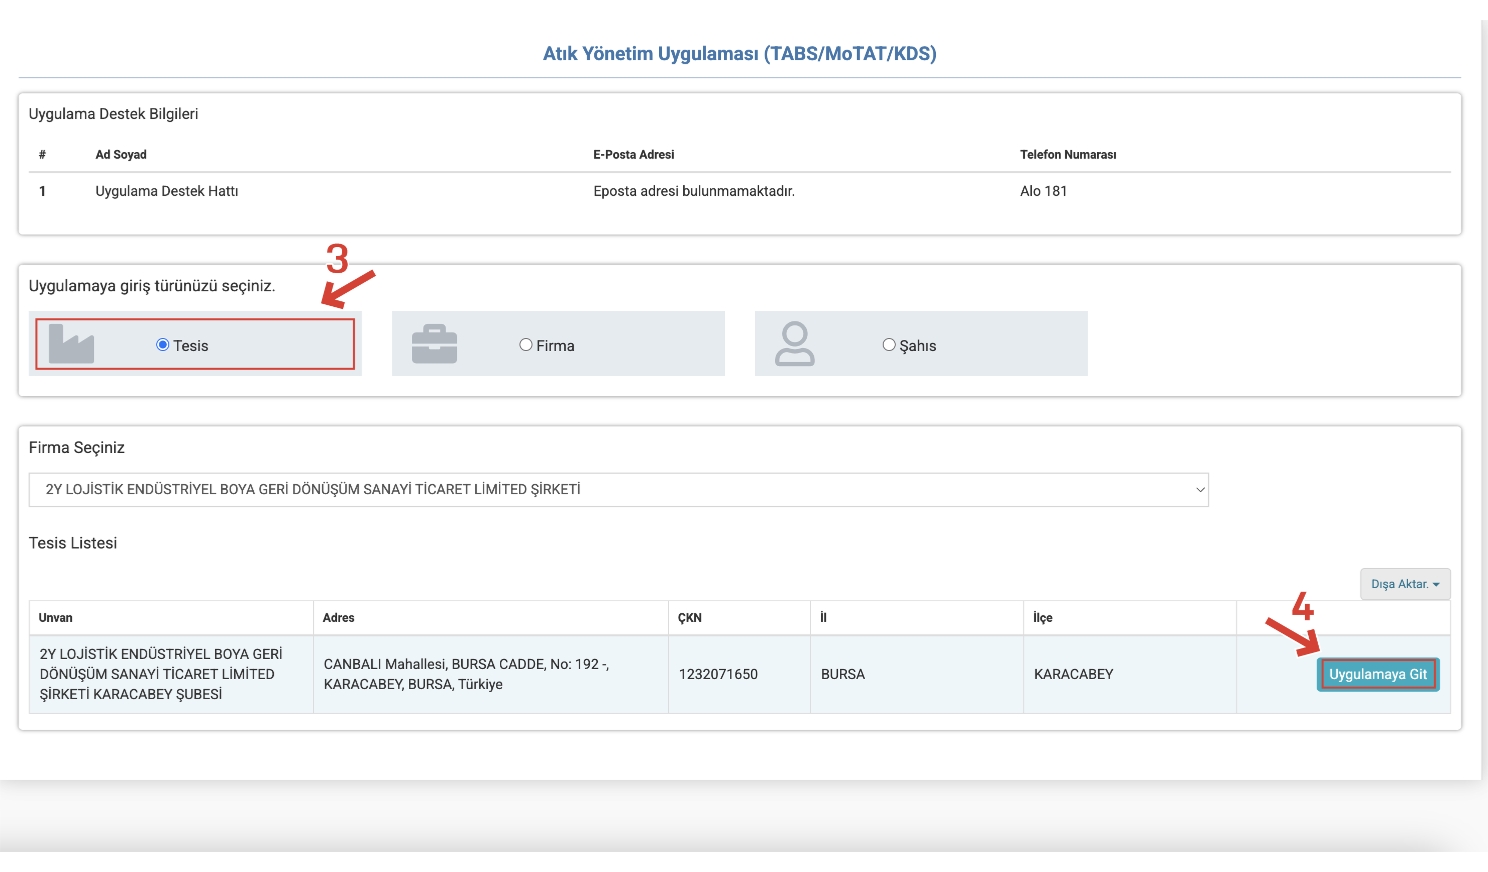Open the Firma Seçiniz company dropdown
The width and height of the screenshot is (1488, 872).
tap(618, 490)
